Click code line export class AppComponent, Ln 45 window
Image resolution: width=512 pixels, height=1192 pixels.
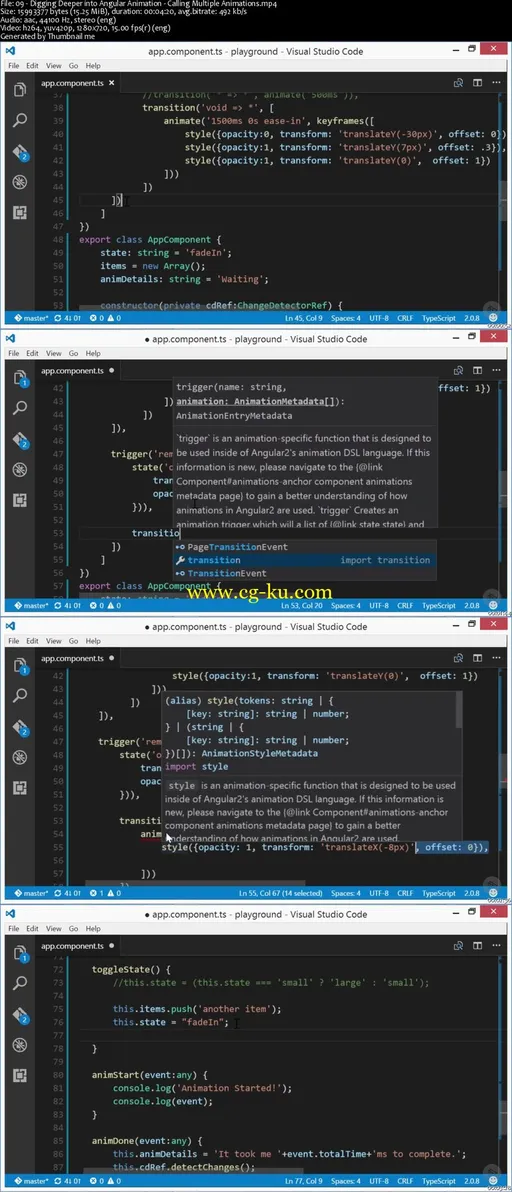pyautogui.click(x=150, y=239)
